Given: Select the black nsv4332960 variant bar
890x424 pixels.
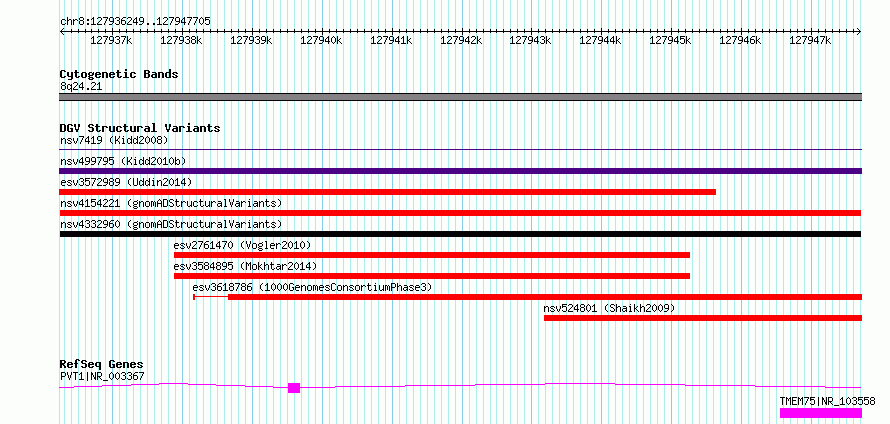Looking at the screenshot, I should point(460,234).
